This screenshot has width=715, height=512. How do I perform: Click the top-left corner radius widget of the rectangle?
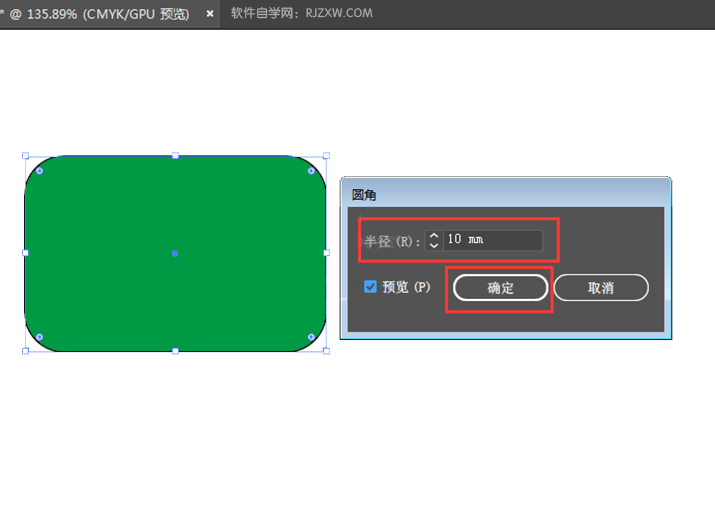tap(40, 171)
